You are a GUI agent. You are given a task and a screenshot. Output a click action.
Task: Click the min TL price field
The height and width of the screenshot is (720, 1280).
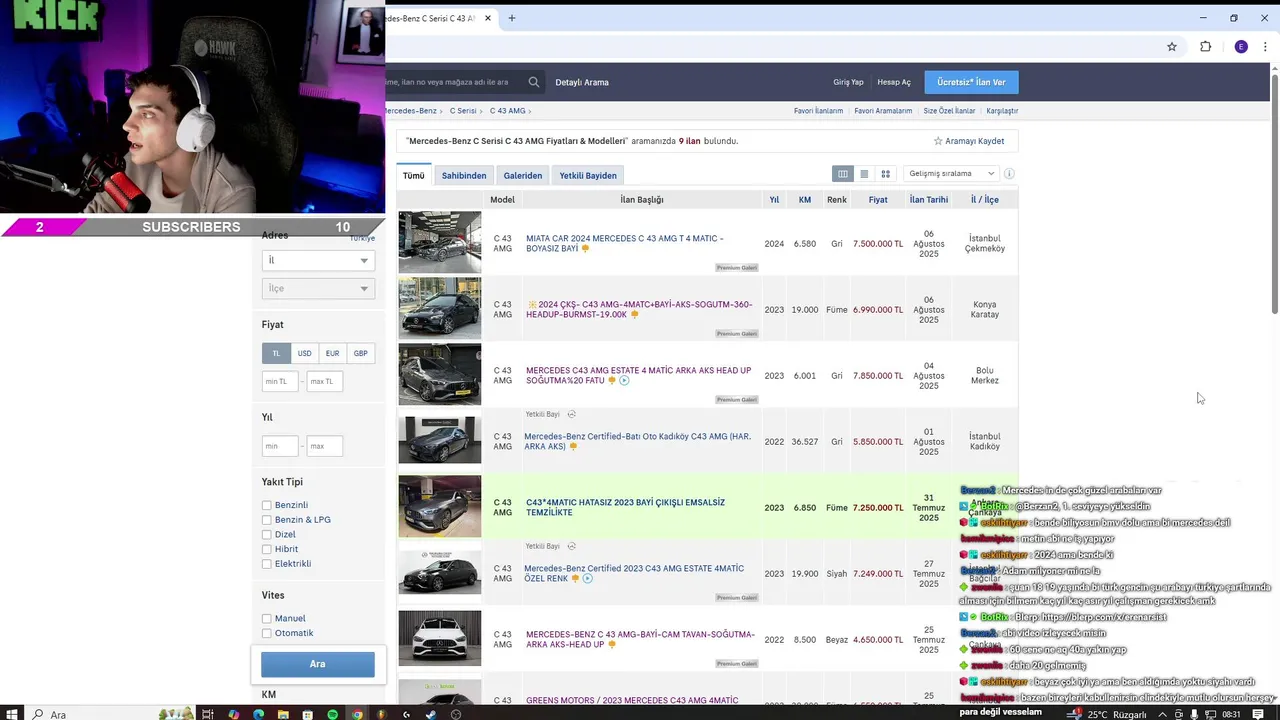[x=280, y=381]
